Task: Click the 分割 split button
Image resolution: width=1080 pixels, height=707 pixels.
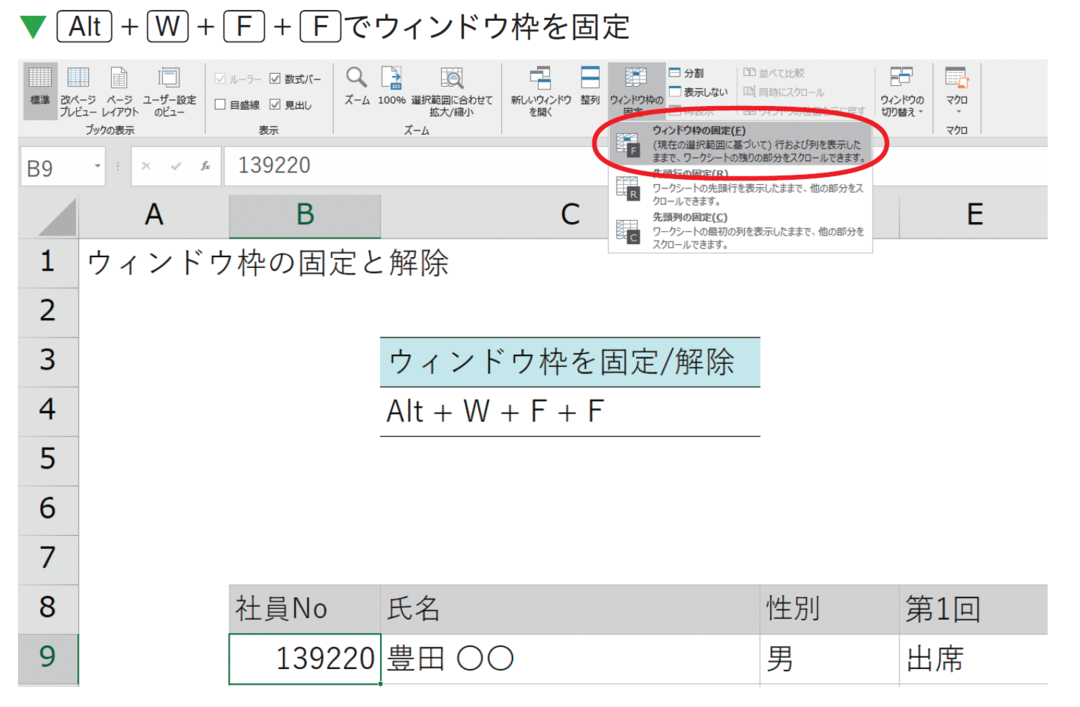Action: click(686, 73)
